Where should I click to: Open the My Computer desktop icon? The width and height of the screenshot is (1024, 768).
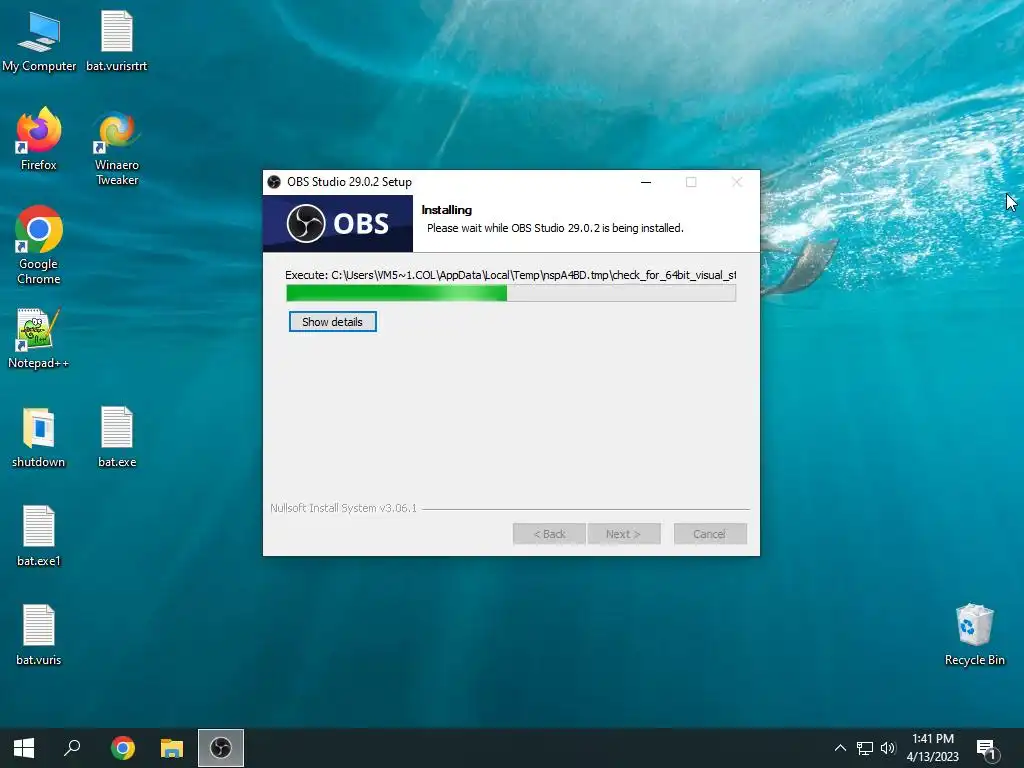point(39,41)
